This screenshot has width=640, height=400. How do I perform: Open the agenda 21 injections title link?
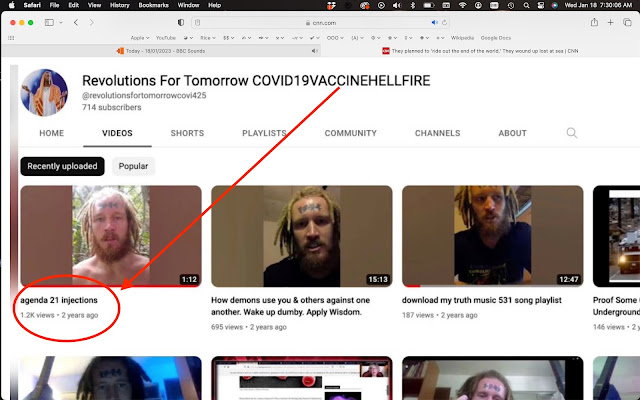(59, 300)
